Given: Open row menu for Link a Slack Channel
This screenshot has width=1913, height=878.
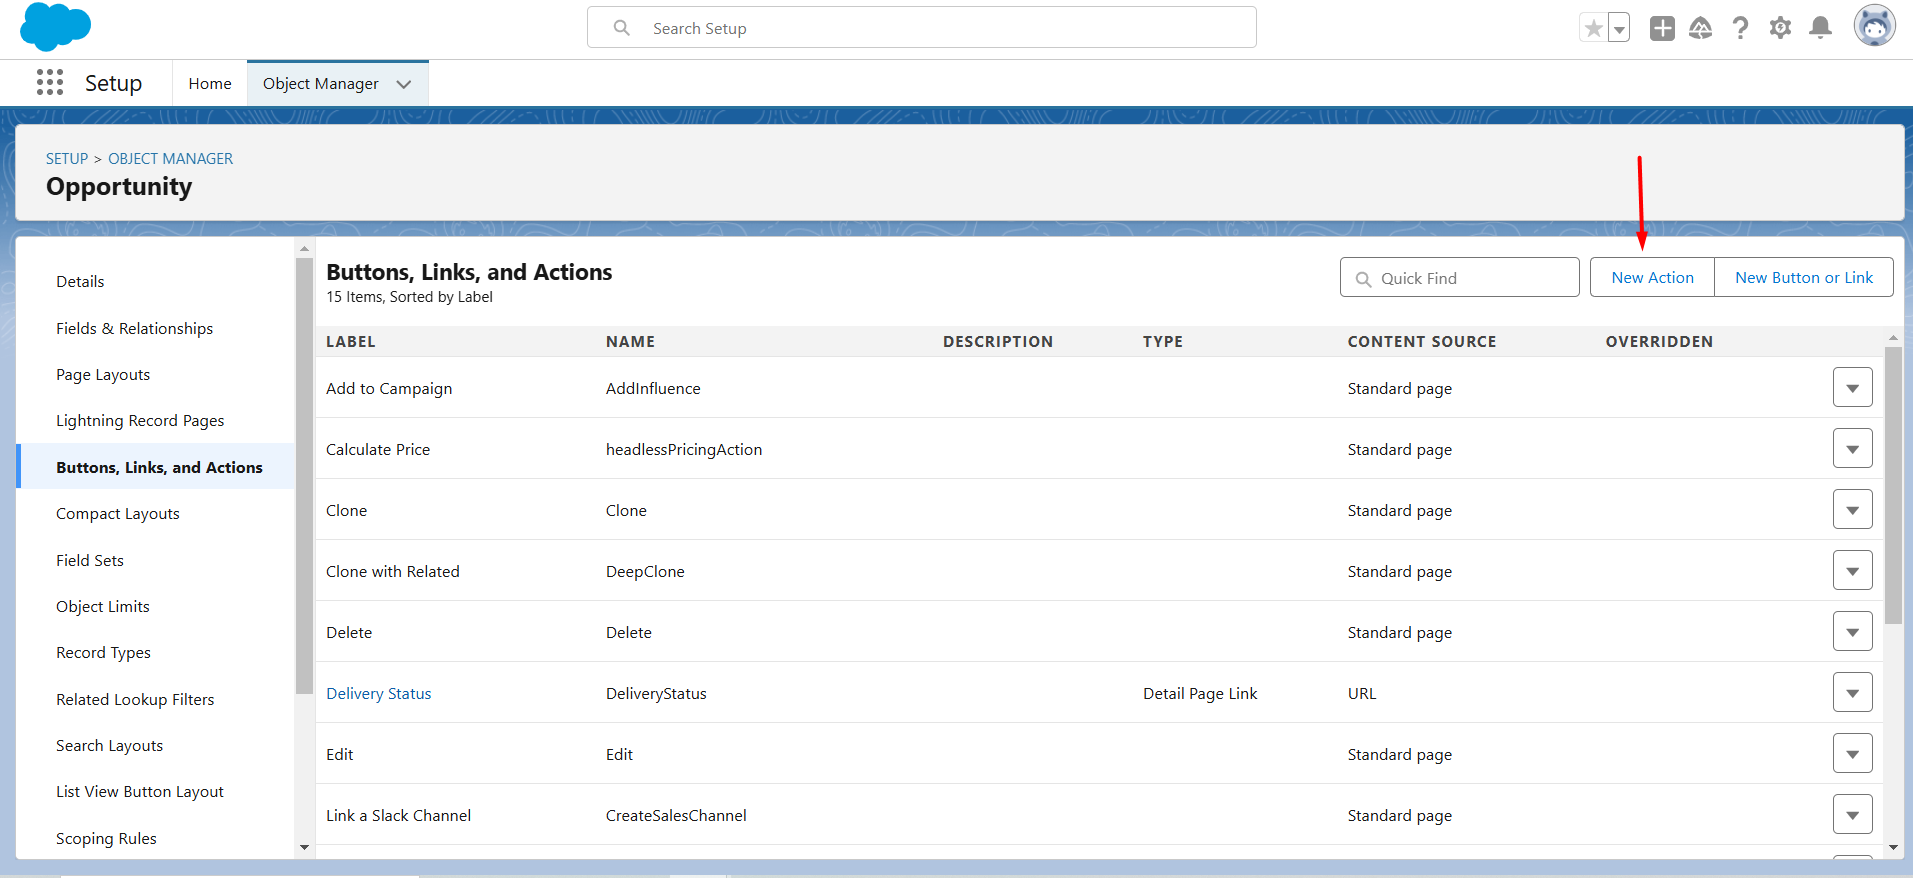Looking at the screenshot, I should point(1852,815).
